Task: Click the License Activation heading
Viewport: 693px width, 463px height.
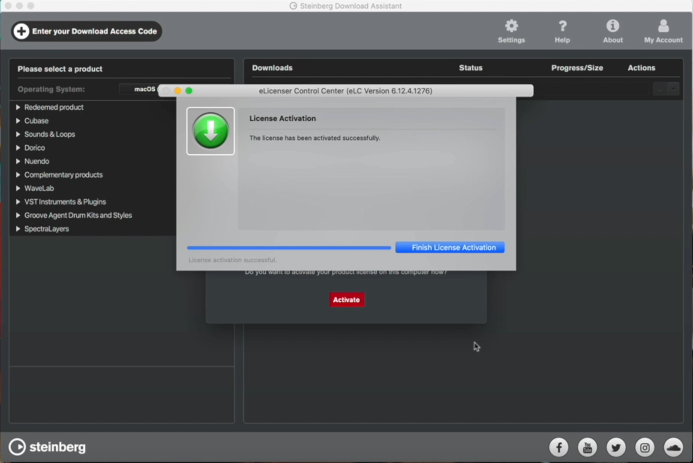Action: point(282,118)
